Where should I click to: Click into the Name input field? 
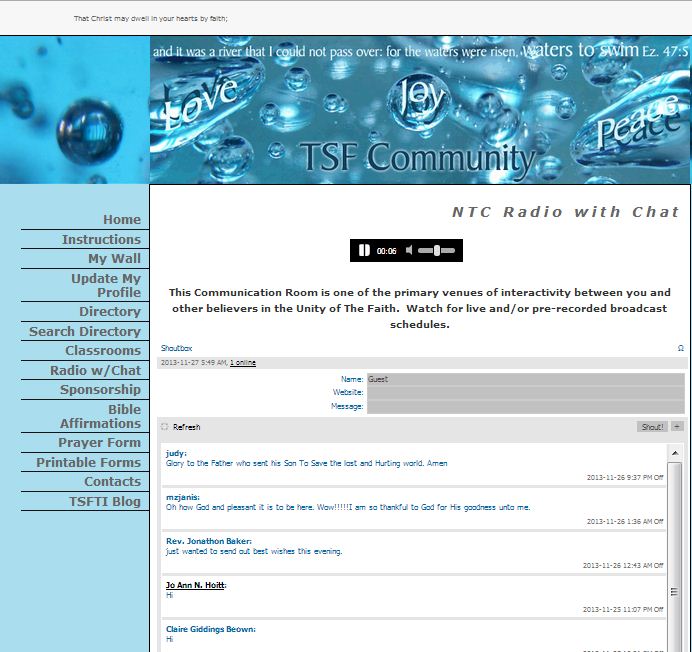point(525,379)
